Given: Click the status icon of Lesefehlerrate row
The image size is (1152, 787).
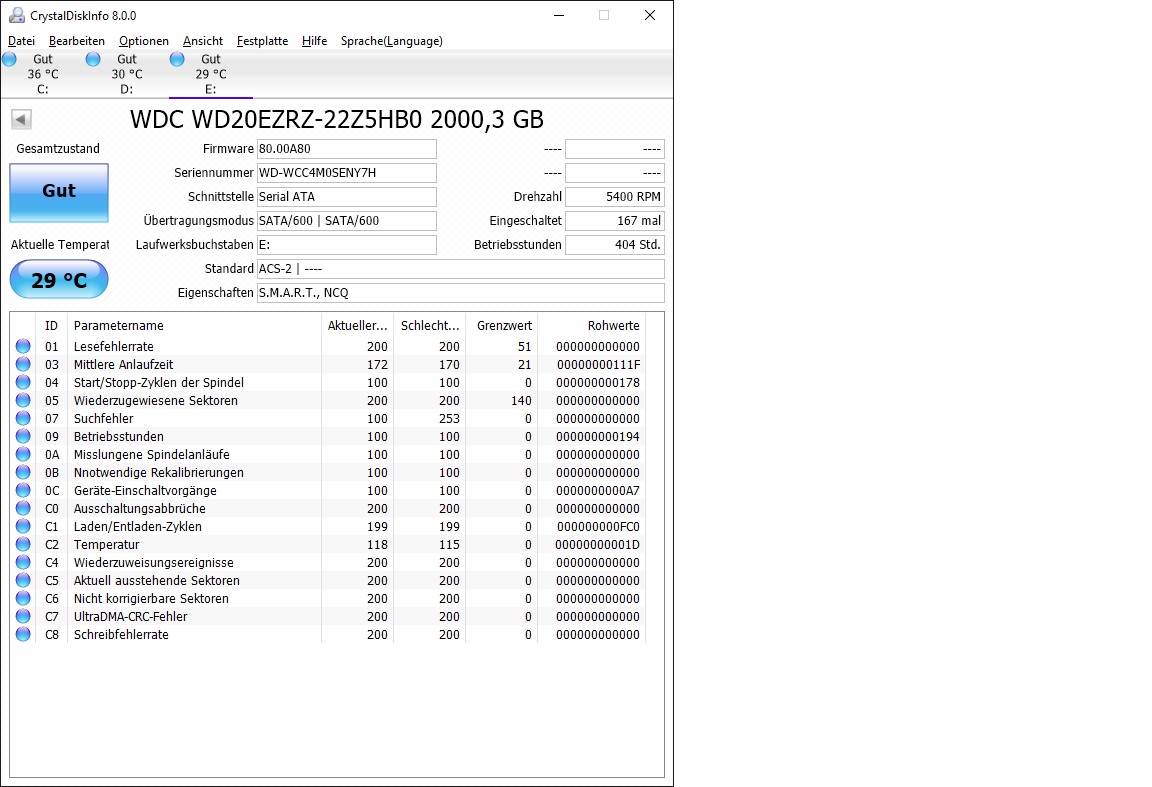Looking at the screenshot, I should coord(24,346).
